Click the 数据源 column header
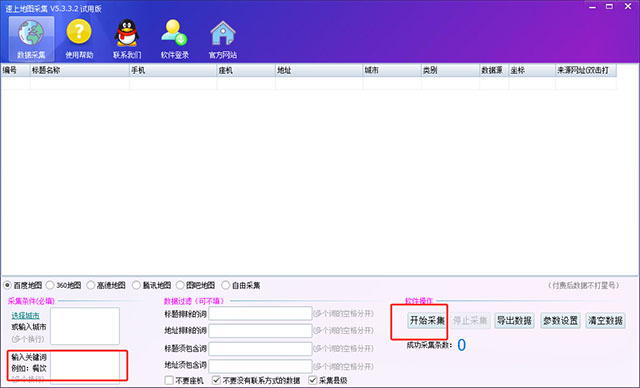 (494, 70)
